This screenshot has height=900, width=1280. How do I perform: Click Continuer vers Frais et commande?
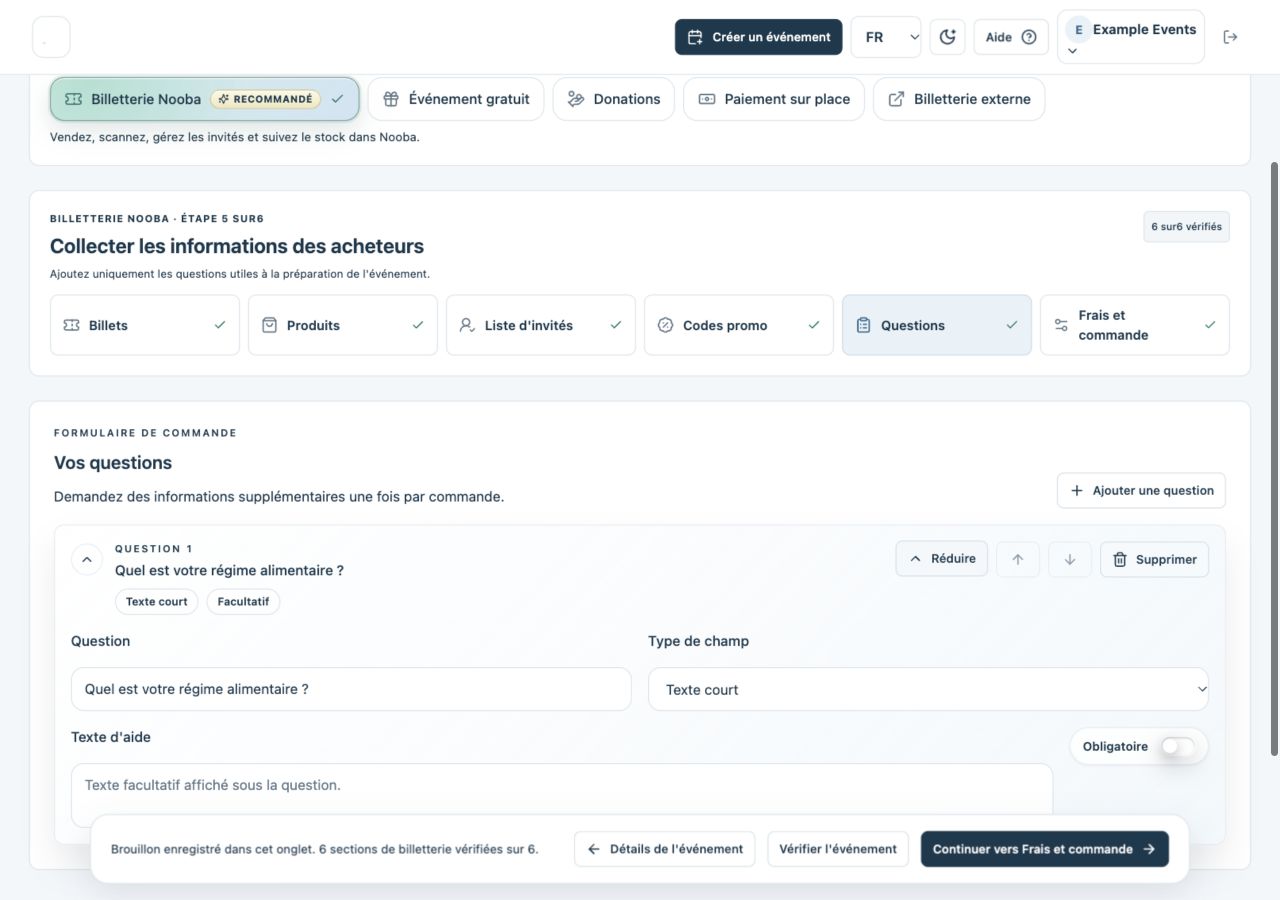point(1045,849)
